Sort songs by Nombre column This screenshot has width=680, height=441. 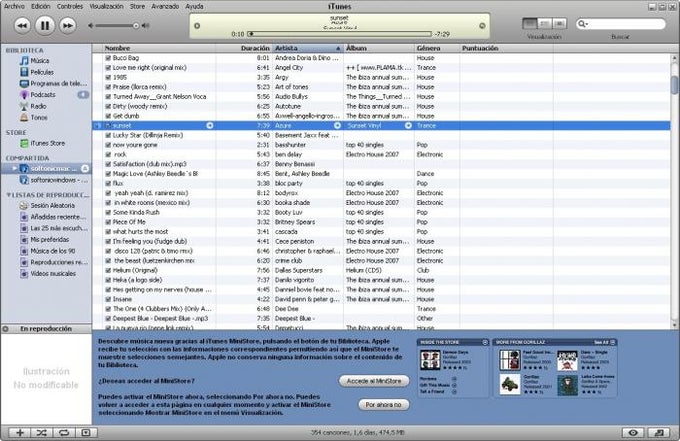point(159,48)
